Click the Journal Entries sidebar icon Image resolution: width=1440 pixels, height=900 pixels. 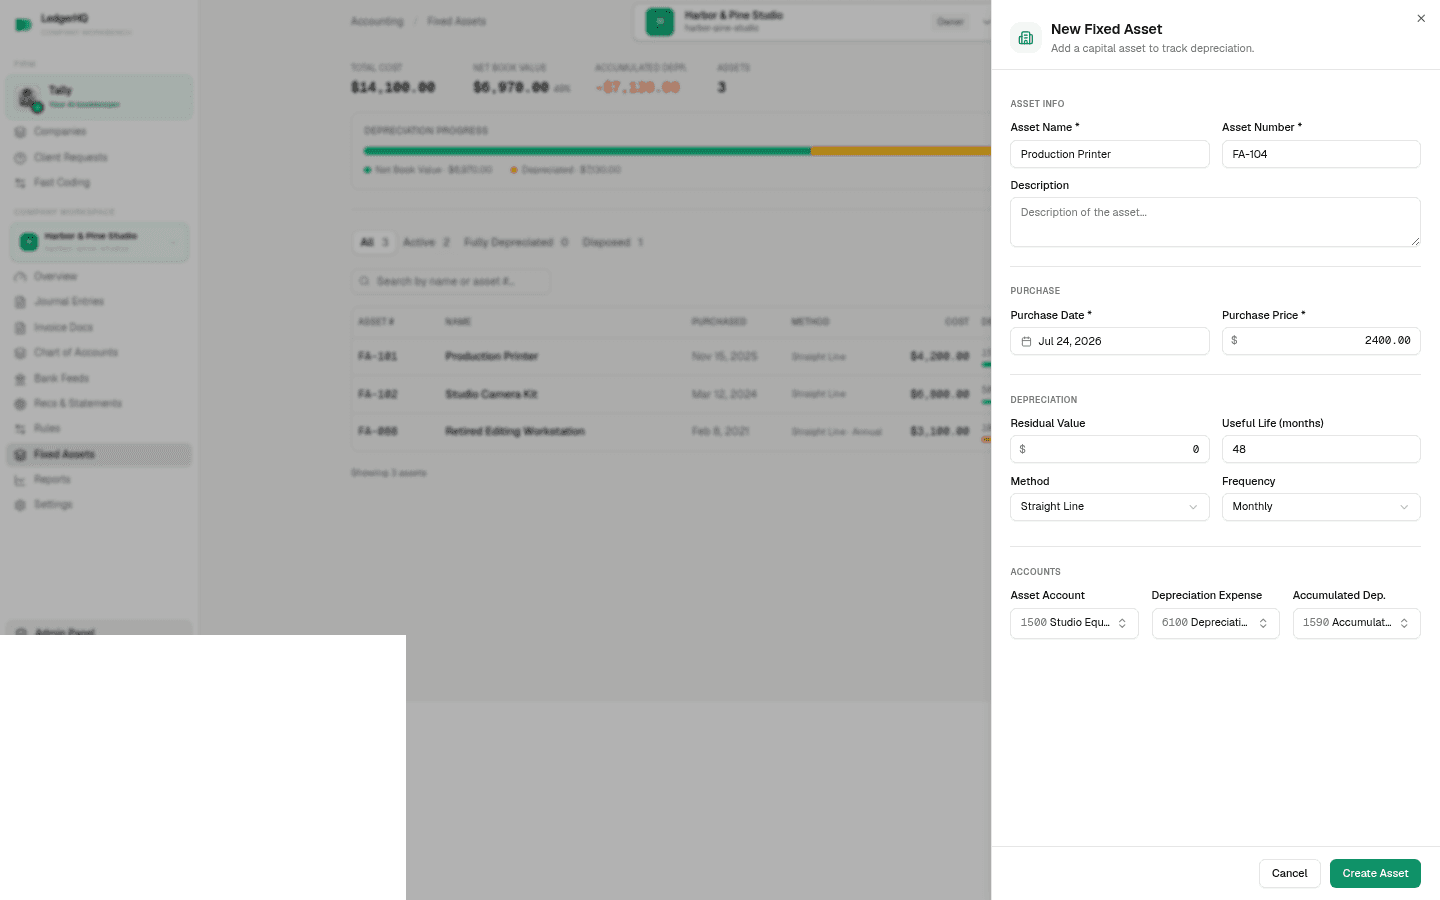(x=20, y=301)
